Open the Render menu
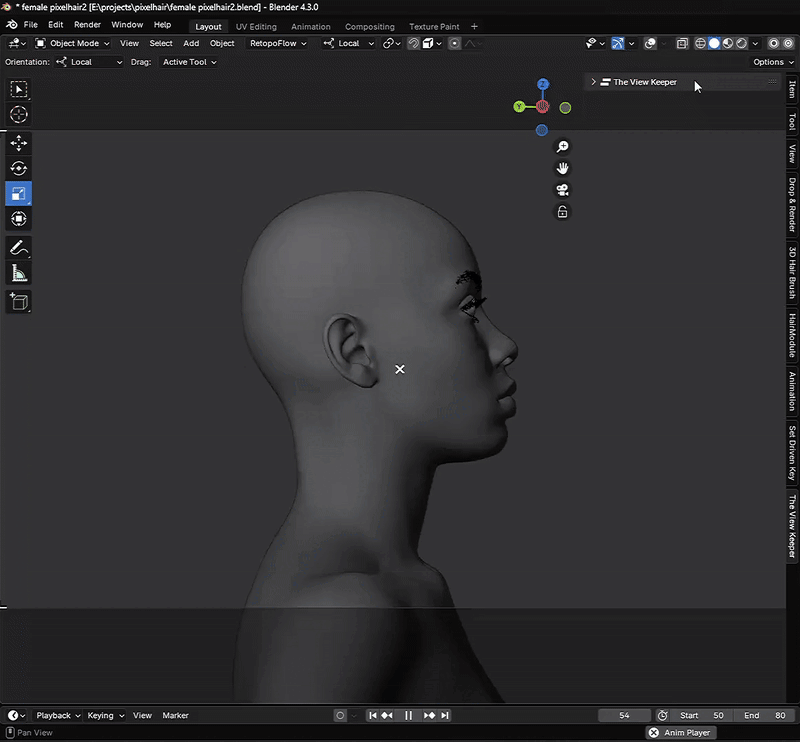 pyautogui.click(x=87, y=24)
